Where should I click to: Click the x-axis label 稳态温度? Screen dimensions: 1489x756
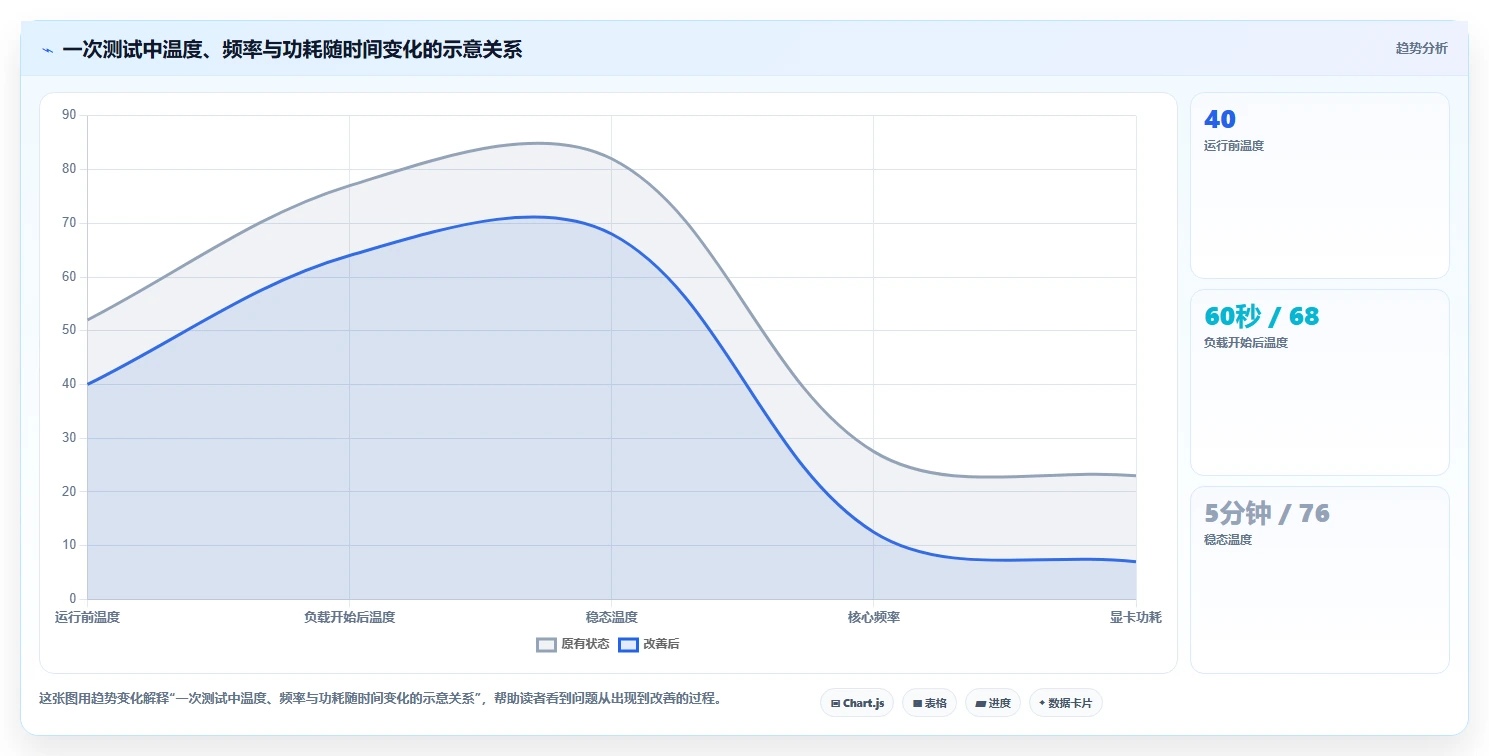click(x=611, y=618)
